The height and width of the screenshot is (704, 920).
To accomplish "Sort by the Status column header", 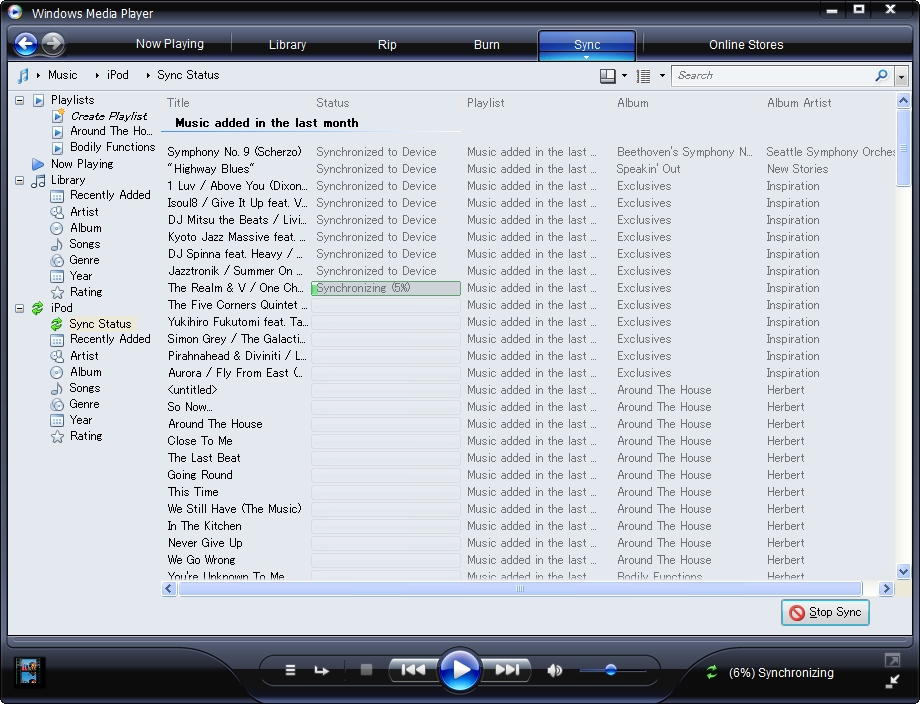I will pos(333,103).
